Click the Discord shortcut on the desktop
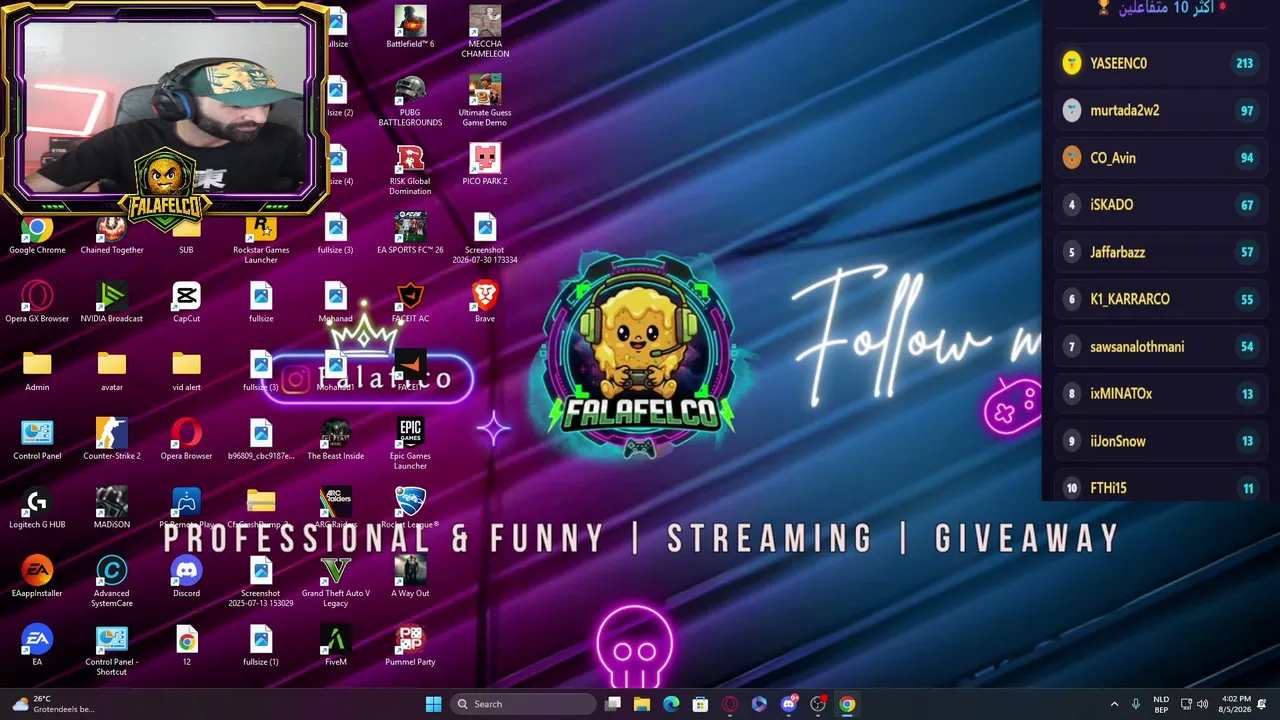 click(186, 577)
